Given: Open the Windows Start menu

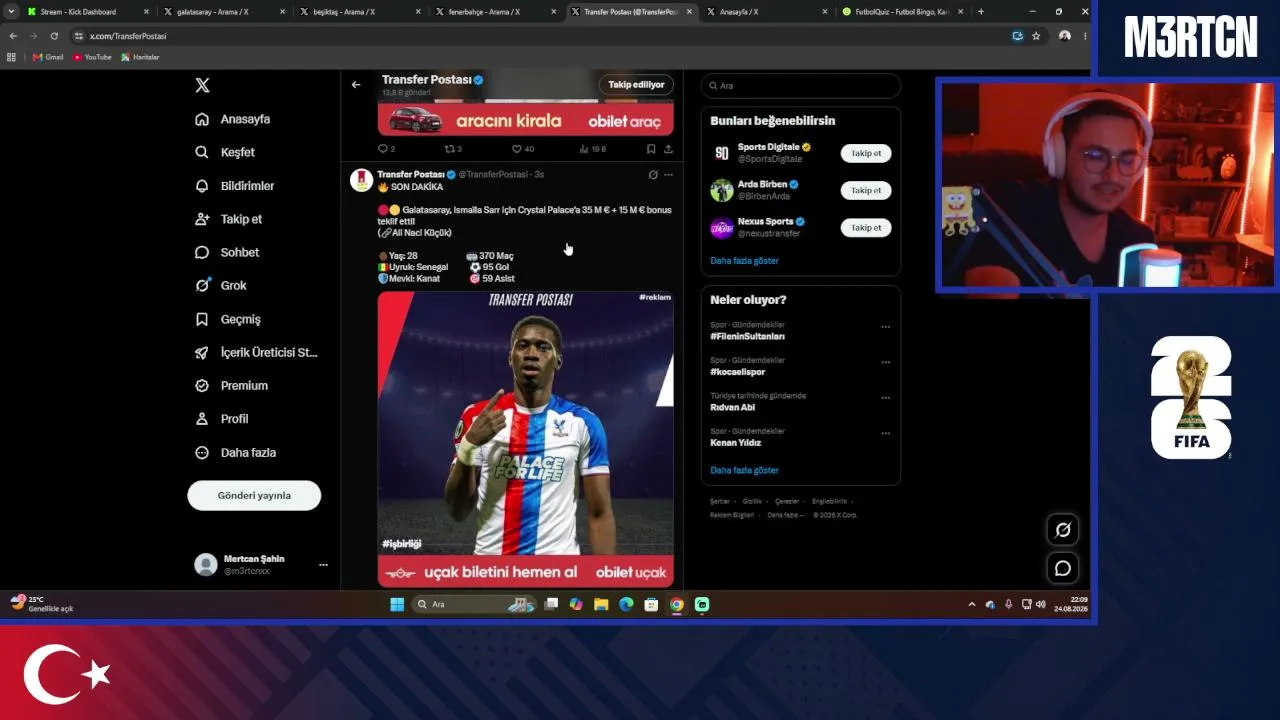Looking at the screenshot, I should coord(397,604).
